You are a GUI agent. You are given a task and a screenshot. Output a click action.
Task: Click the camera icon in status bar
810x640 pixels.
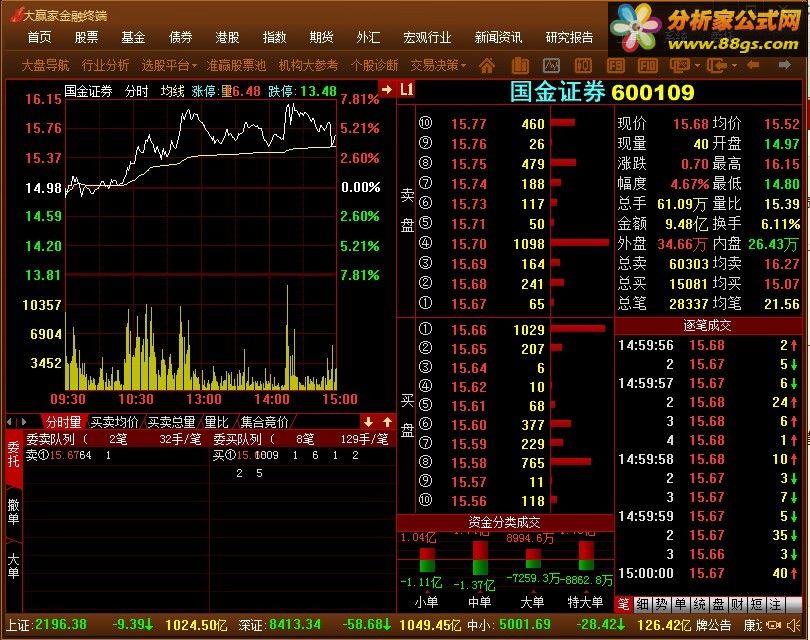tap(774, 625)
